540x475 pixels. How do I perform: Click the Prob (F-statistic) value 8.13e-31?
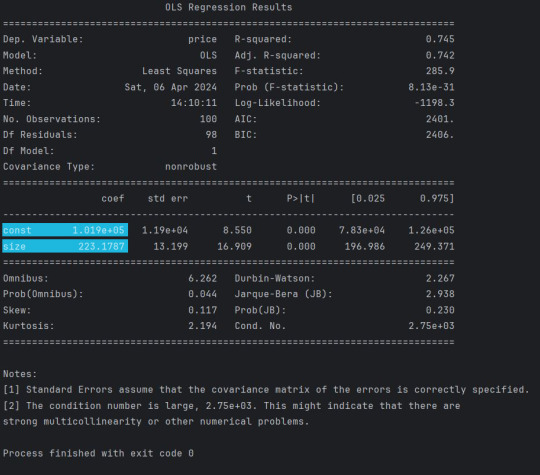coord(431,87)
